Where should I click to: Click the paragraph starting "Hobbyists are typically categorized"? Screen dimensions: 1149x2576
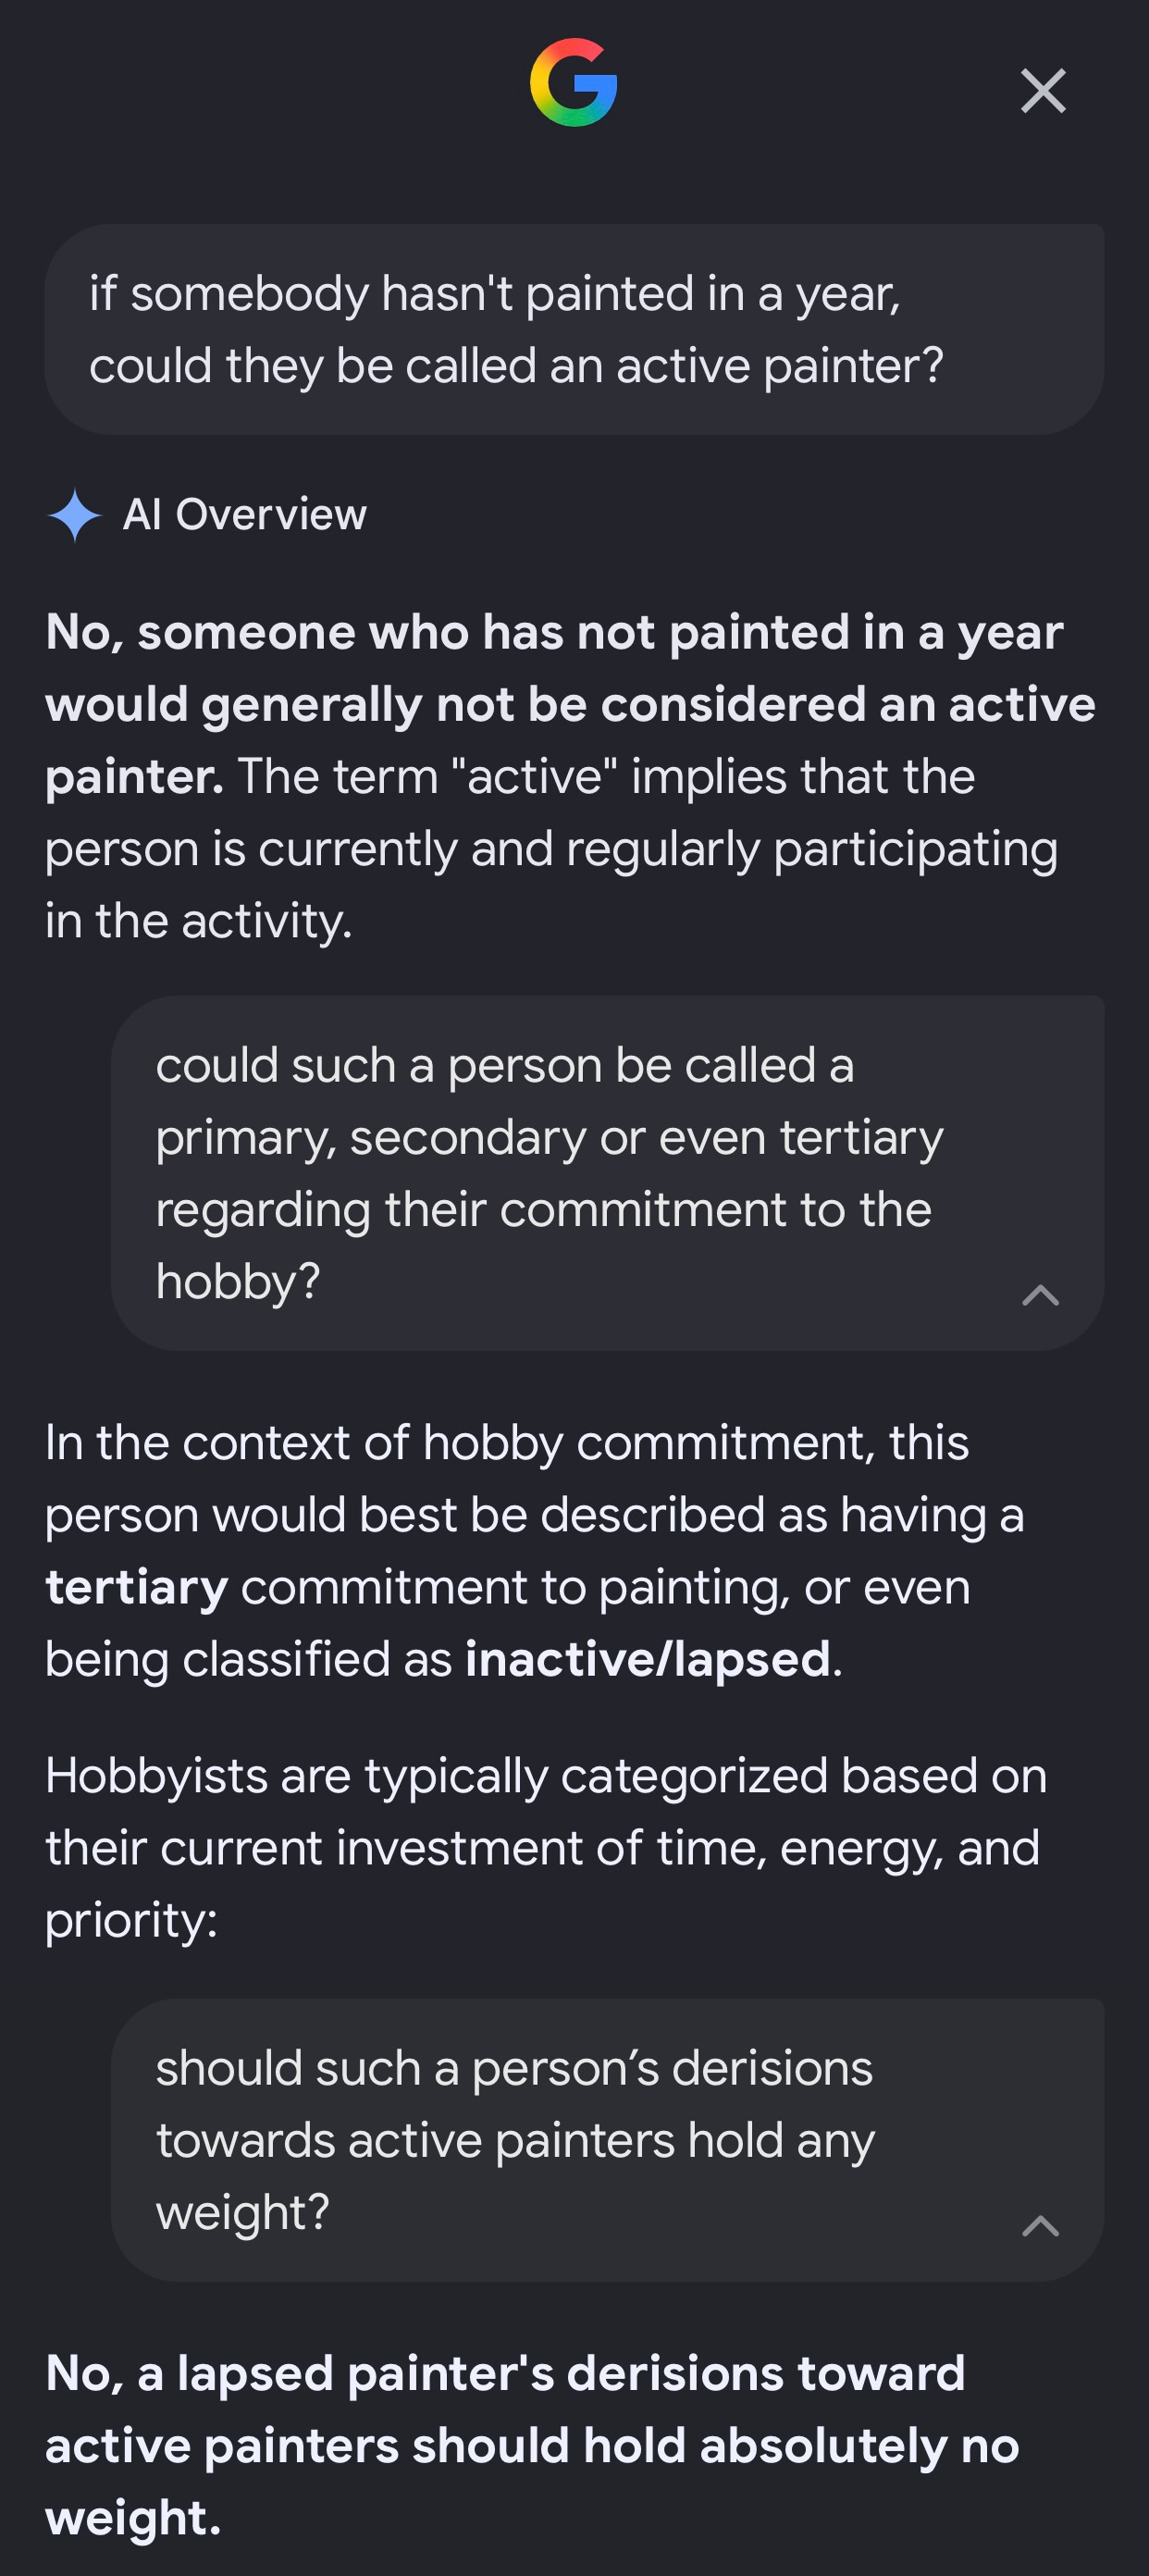tap(546, 1848)
